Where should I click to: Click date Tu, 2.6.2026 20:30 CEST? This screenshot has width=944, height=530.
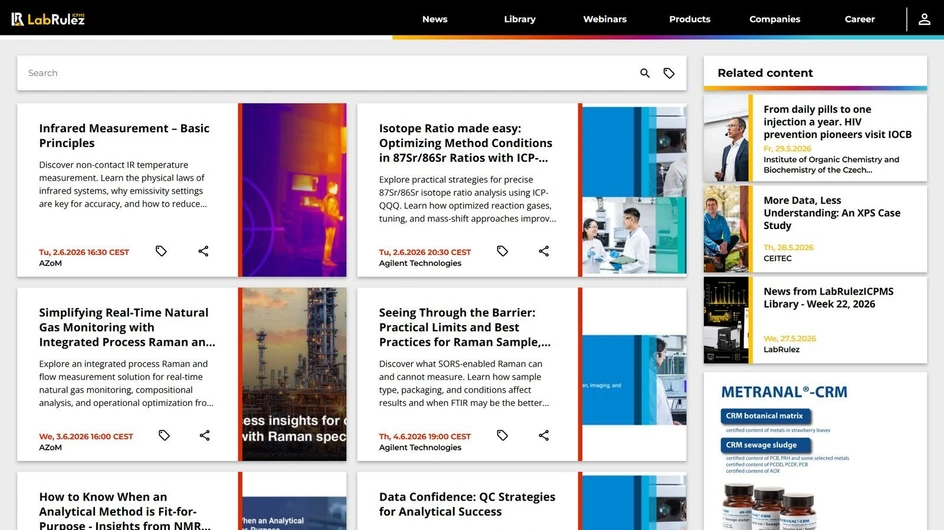point(425,252)
